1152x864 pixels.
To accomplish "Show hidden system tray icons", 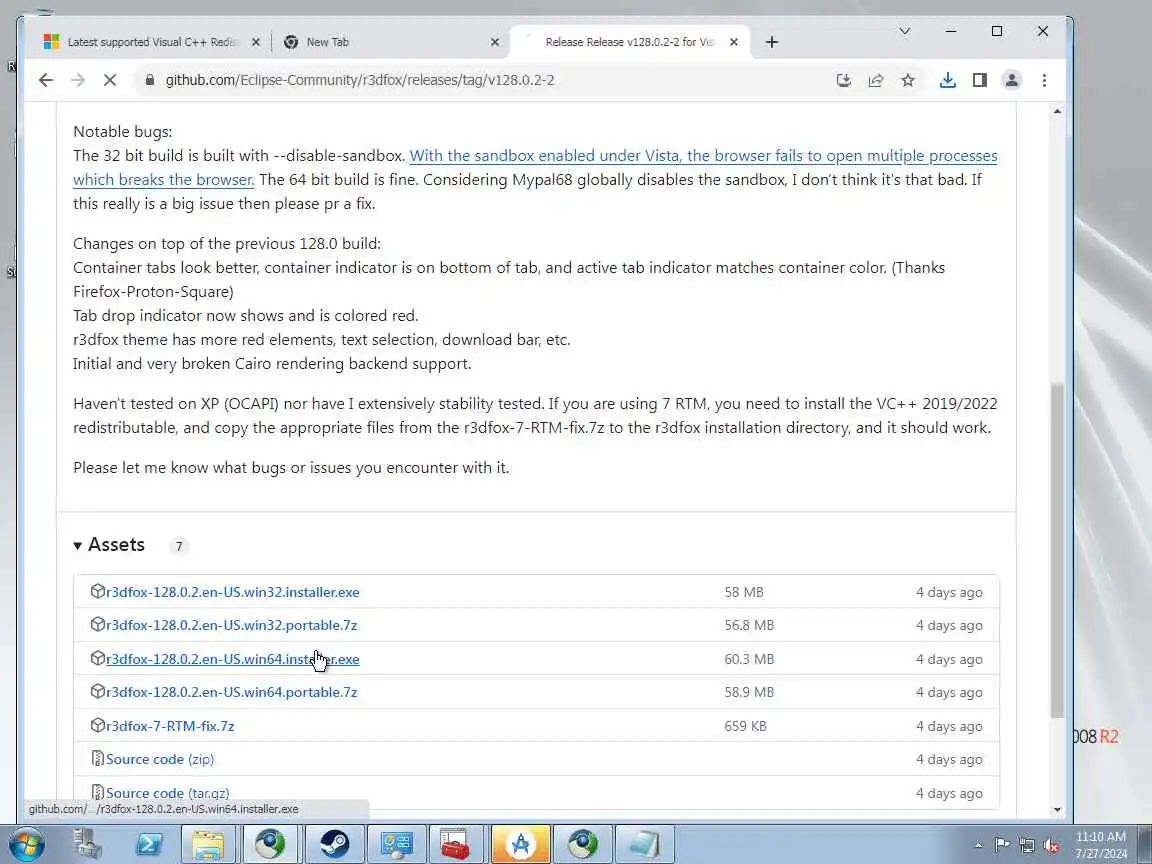I will pos(978,846).
